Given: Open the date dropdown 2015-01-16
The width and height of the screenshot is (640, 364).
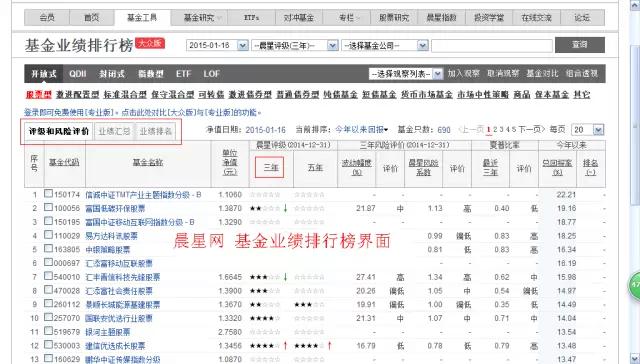Looking at the screenshot, I should point(217,45).
